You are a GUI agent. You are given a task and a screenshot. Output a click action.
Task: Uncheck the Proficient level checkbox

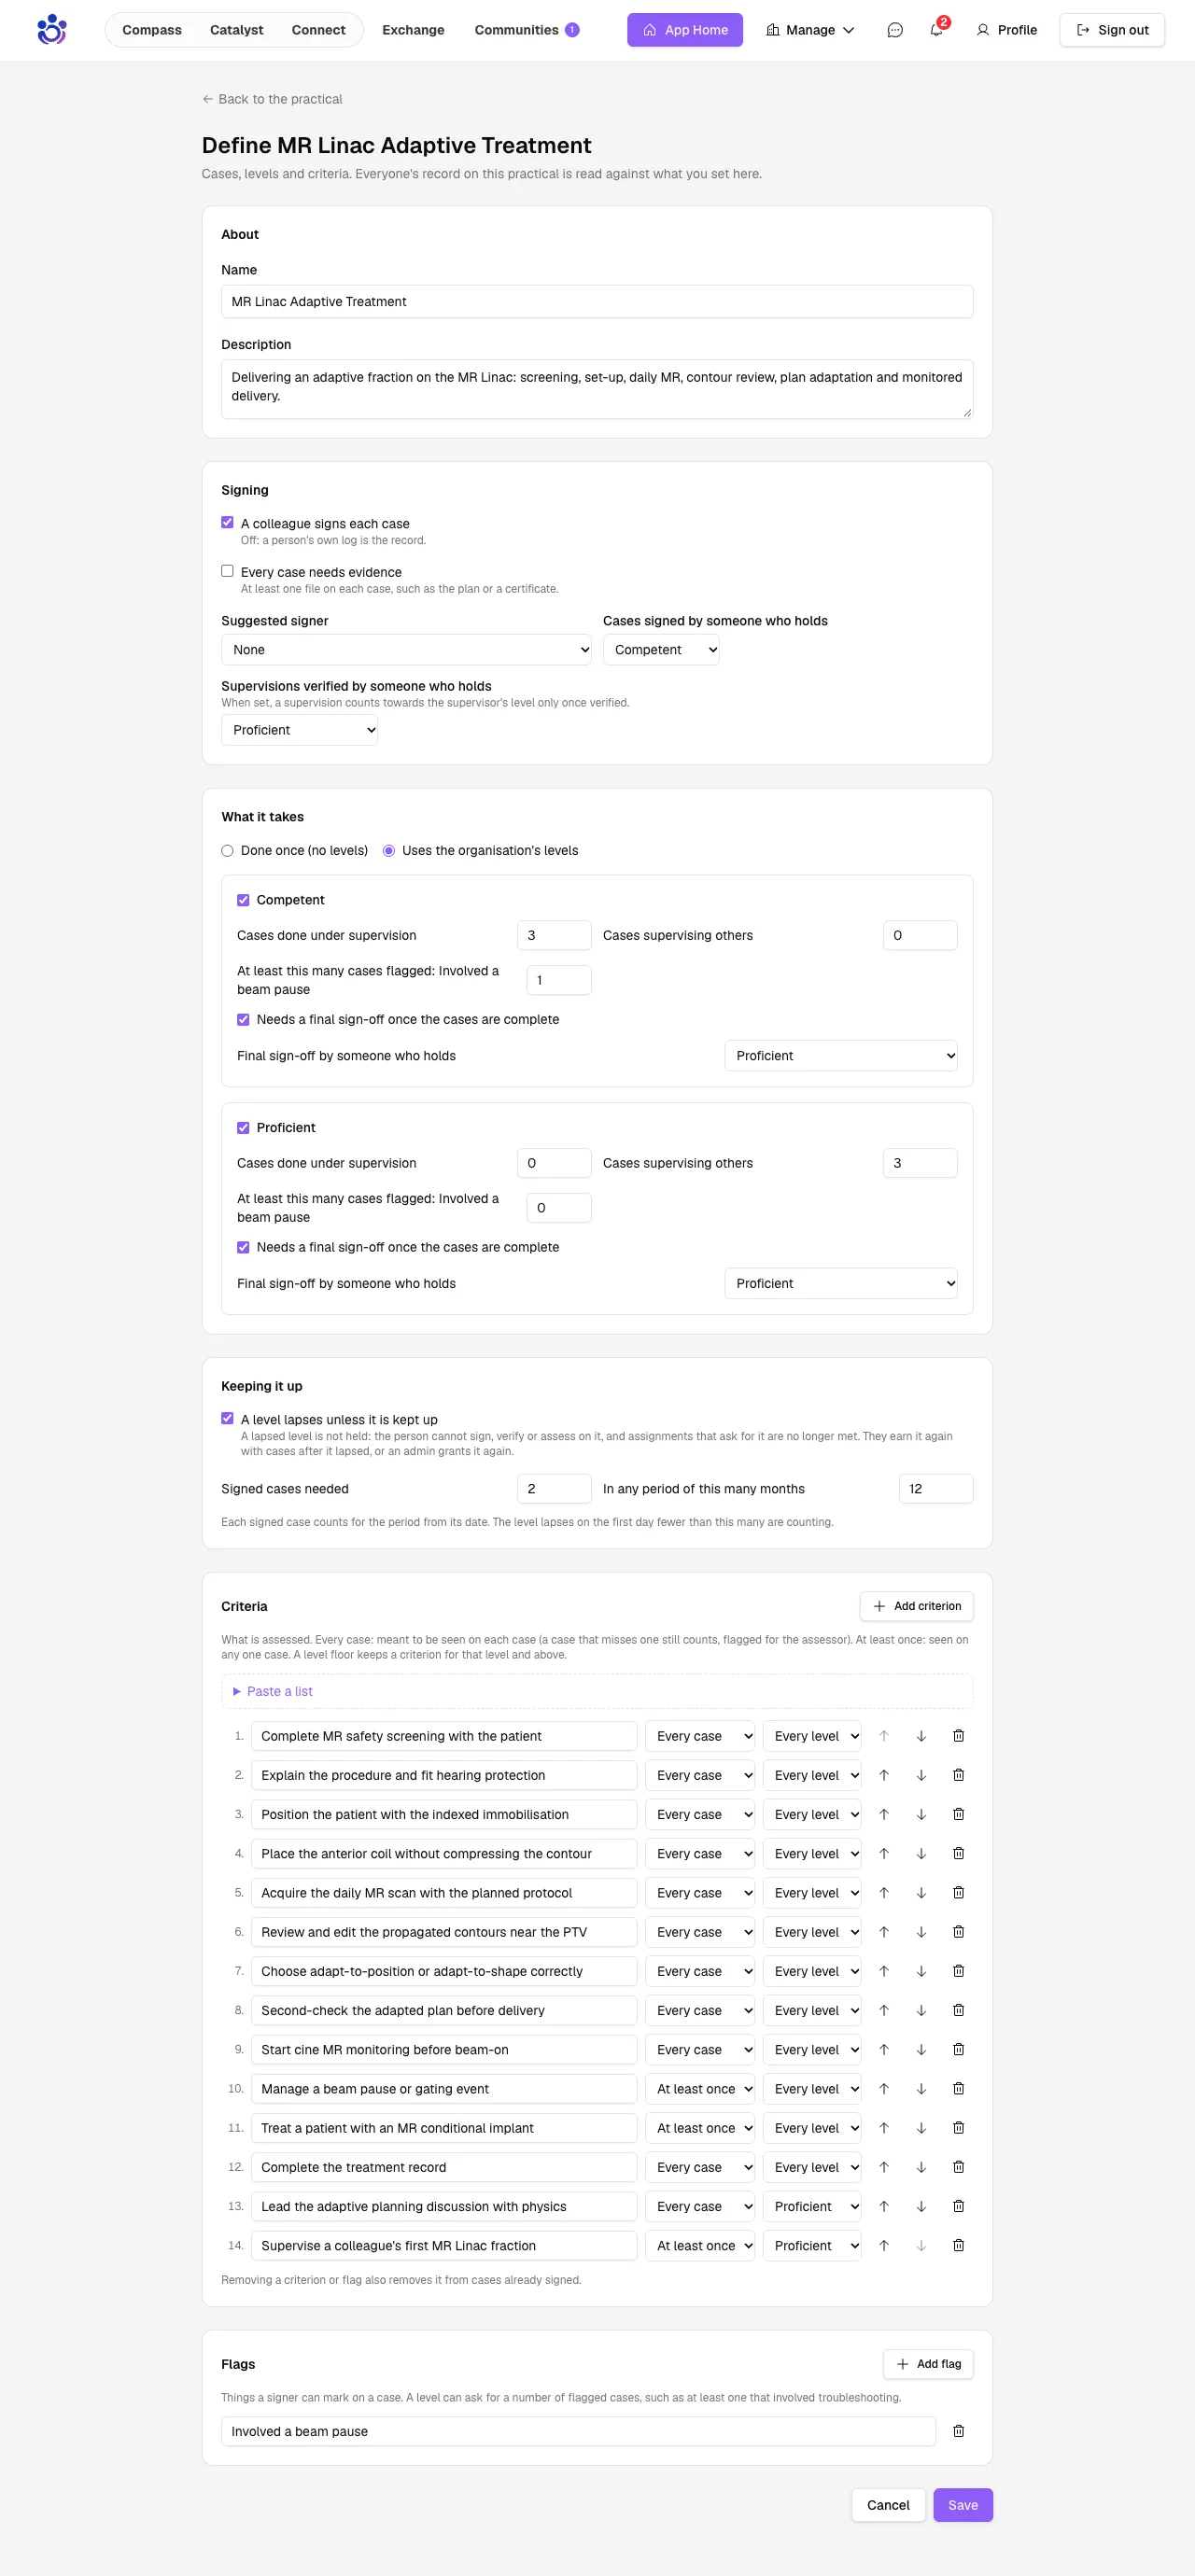(243, 1128)
